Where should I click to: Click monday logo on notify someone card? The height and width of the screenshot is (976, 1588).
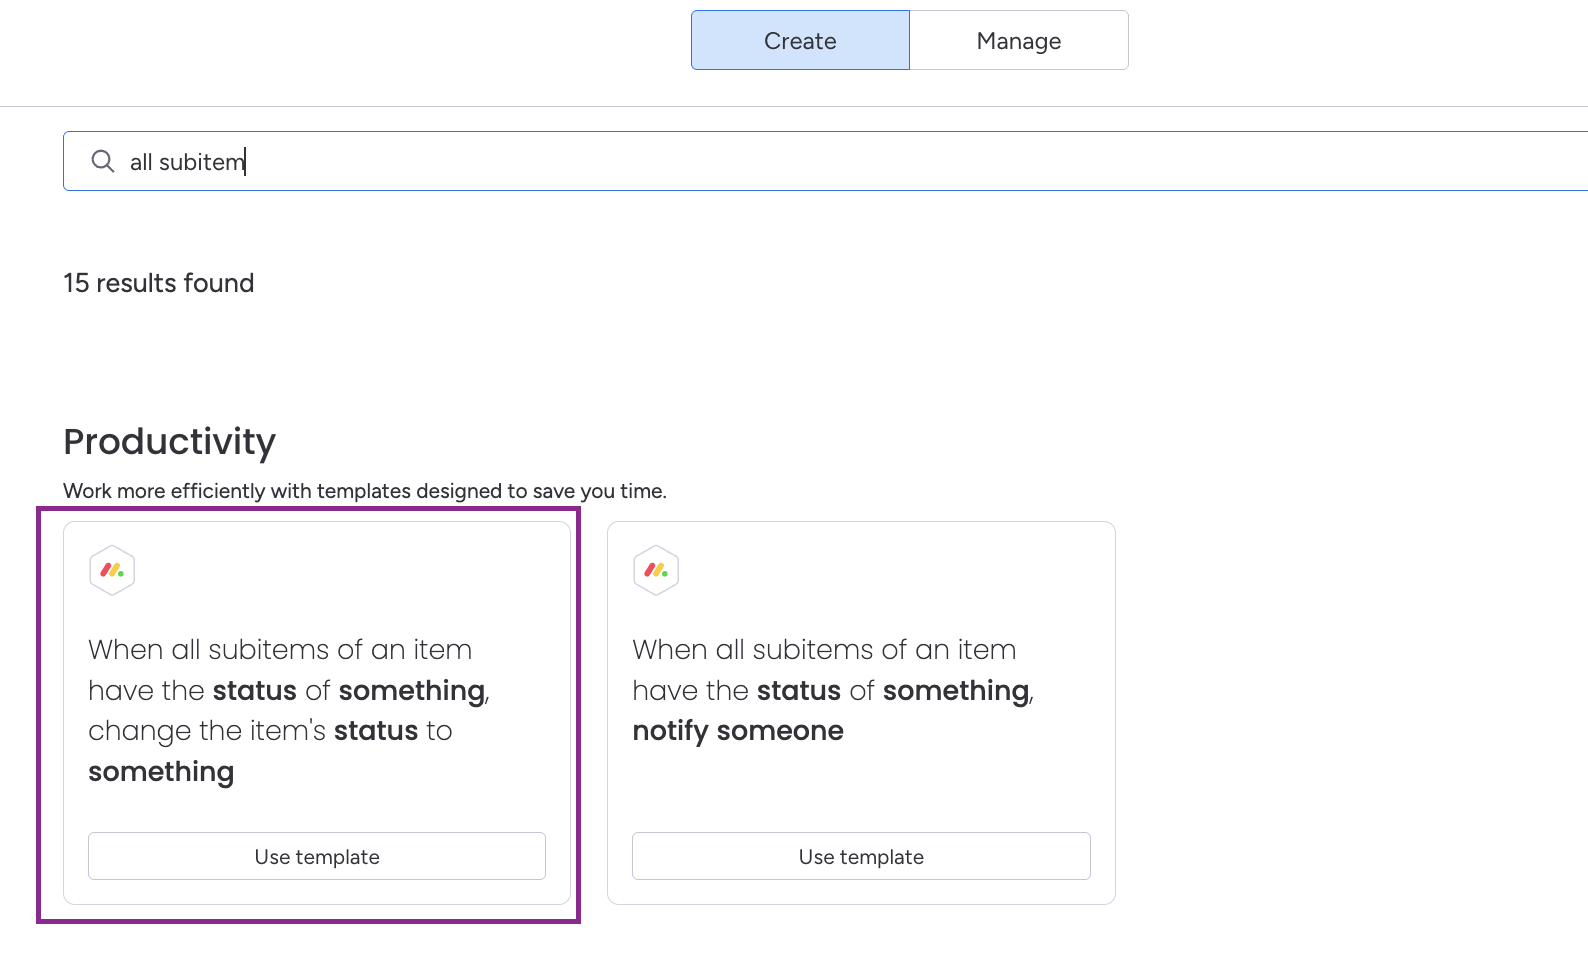[x=656, y=570]
